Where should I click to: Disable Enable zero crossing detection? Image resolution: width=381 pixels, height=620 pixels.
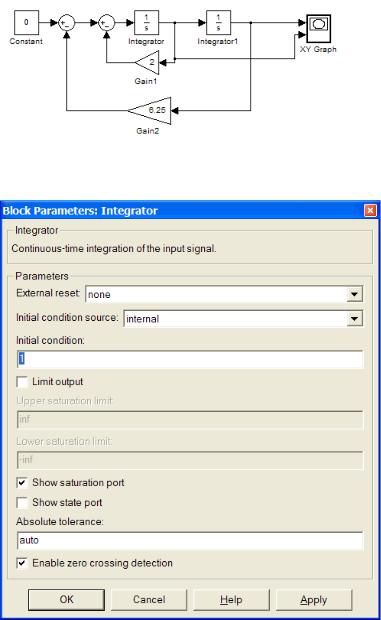tap(22, 563)
